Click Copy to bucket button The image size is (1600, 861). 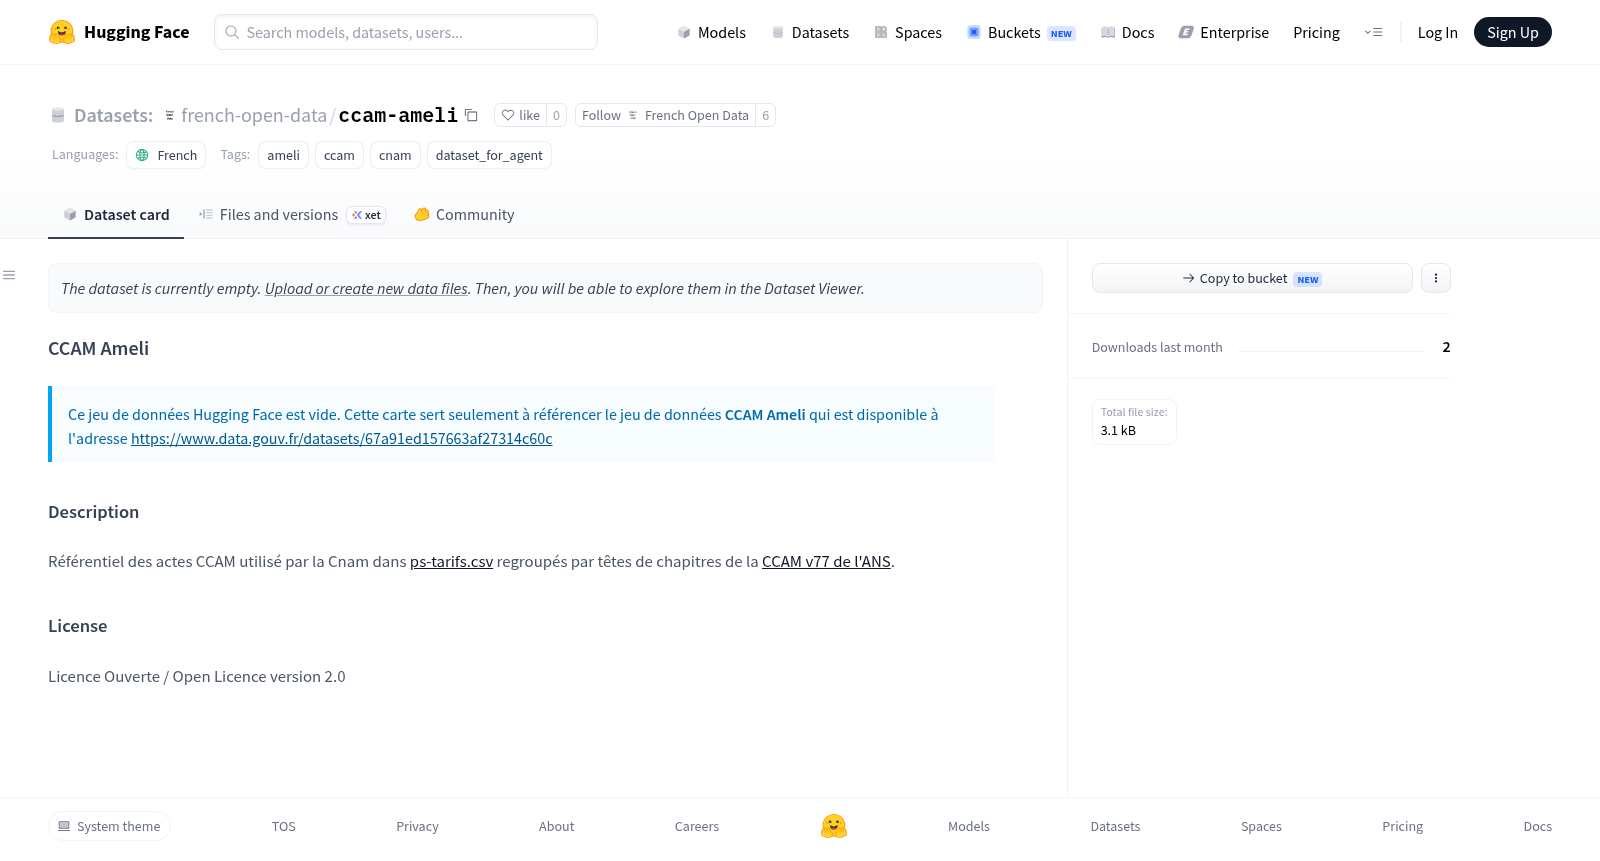point(1252,278)
